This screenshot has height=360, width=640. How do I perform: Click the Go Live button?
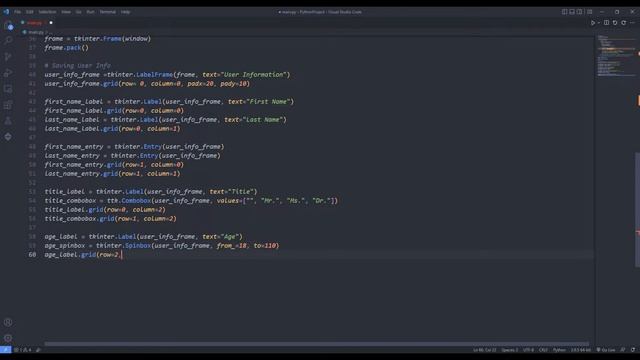pos(606,350)
